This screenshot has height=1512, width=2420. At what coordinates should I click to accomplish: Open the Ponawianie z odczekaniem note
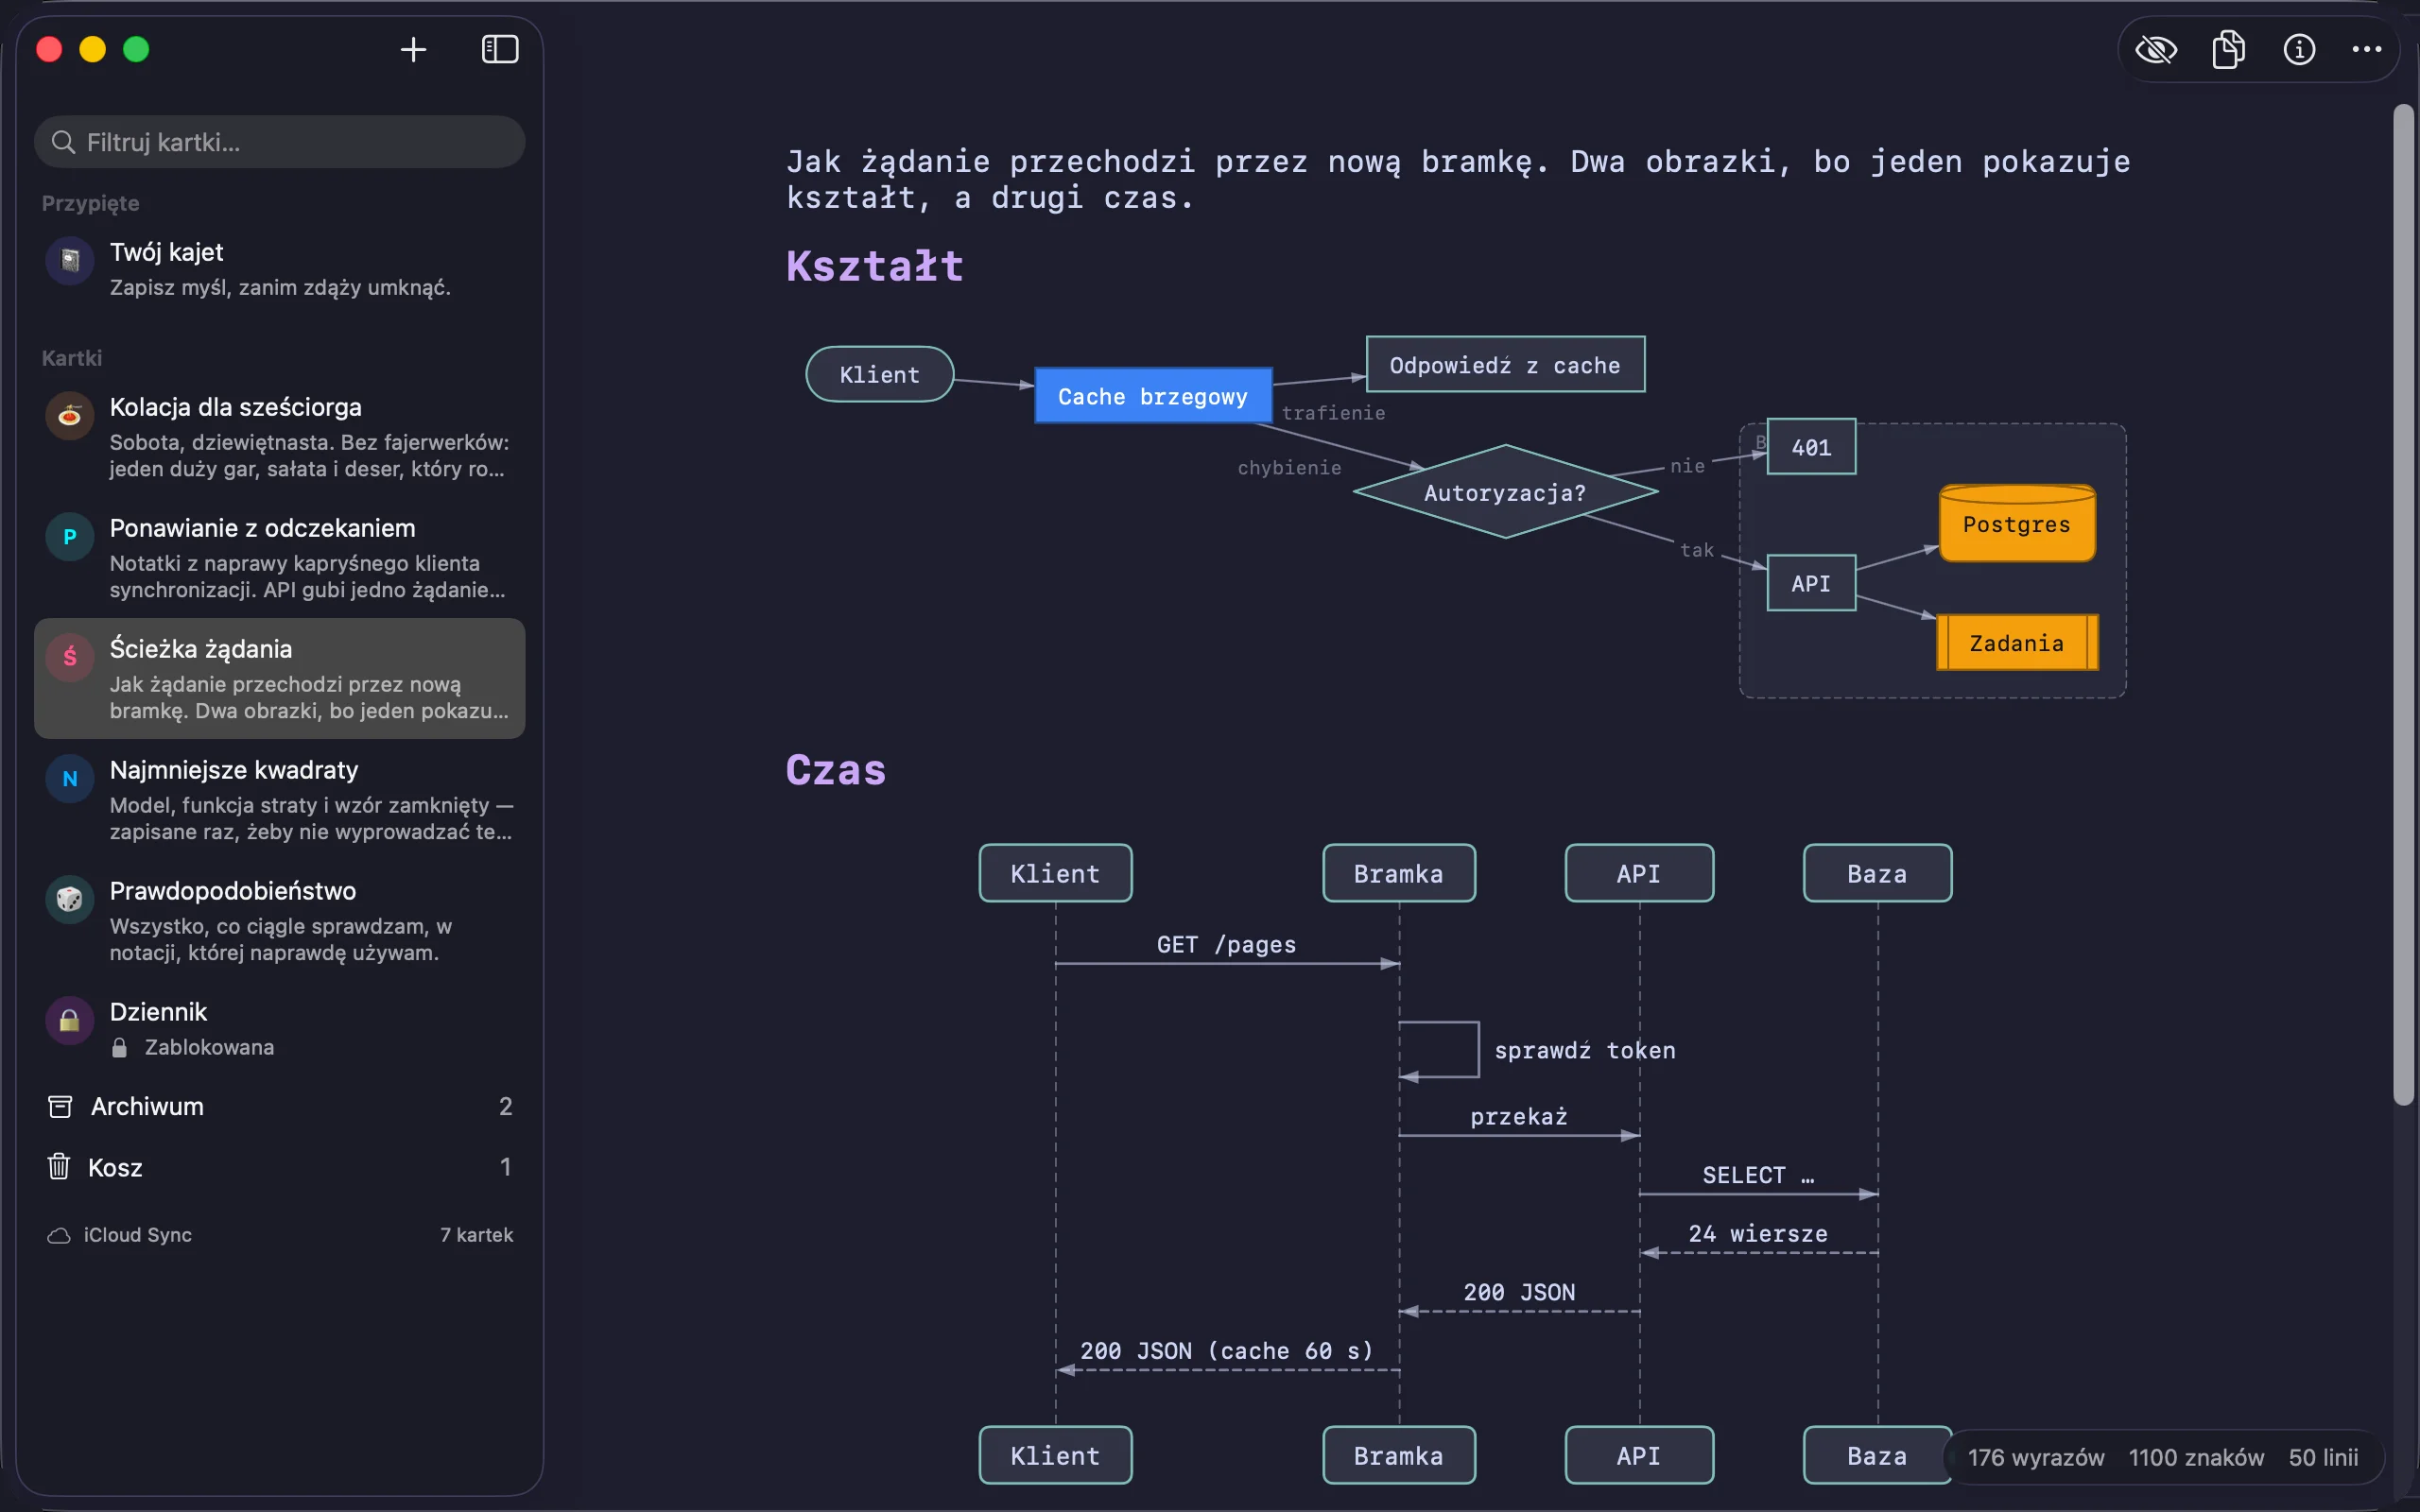point(279,558)
